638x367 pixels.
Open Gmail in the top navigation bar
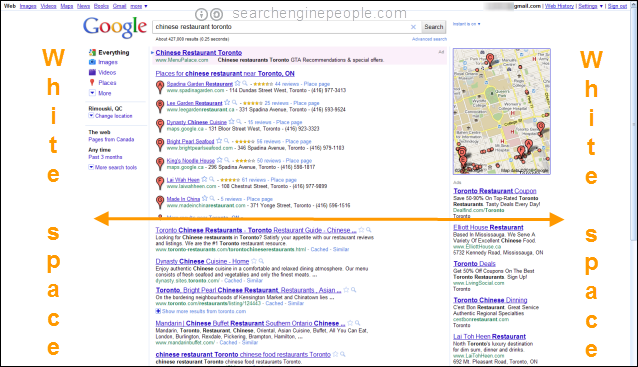(120, 6)
